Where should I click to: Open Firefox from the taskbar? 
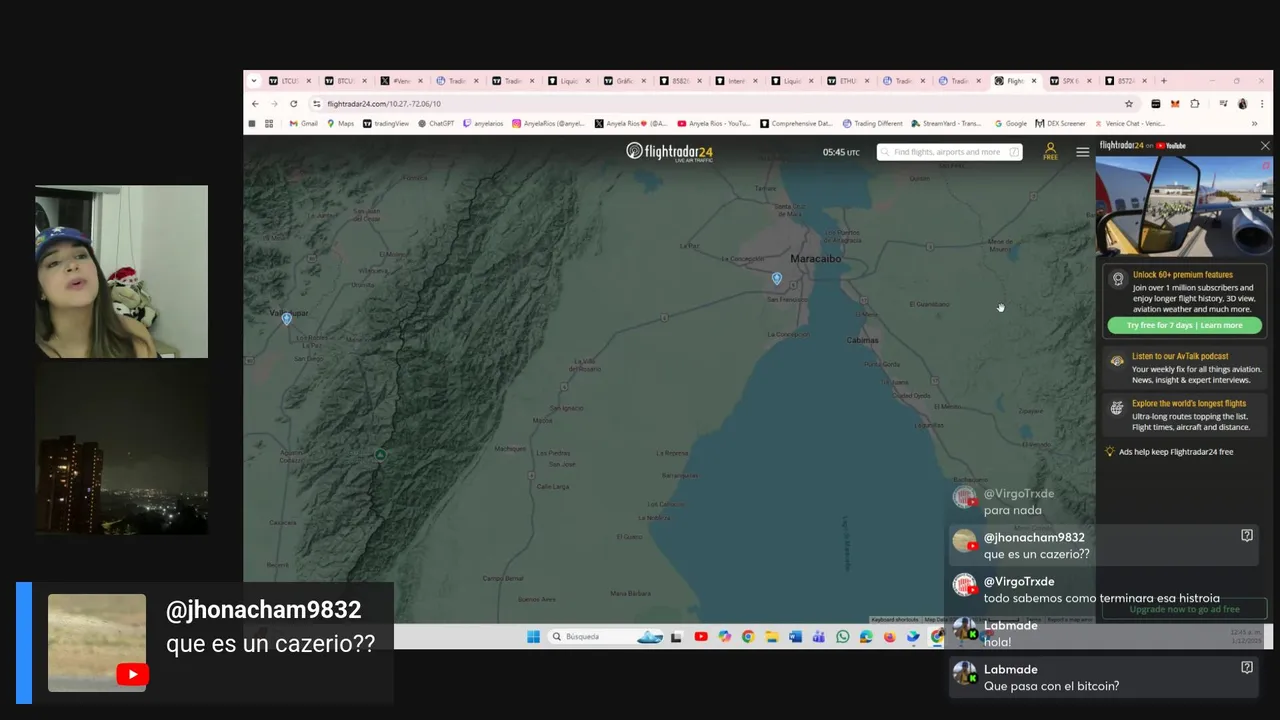[889, 637]
